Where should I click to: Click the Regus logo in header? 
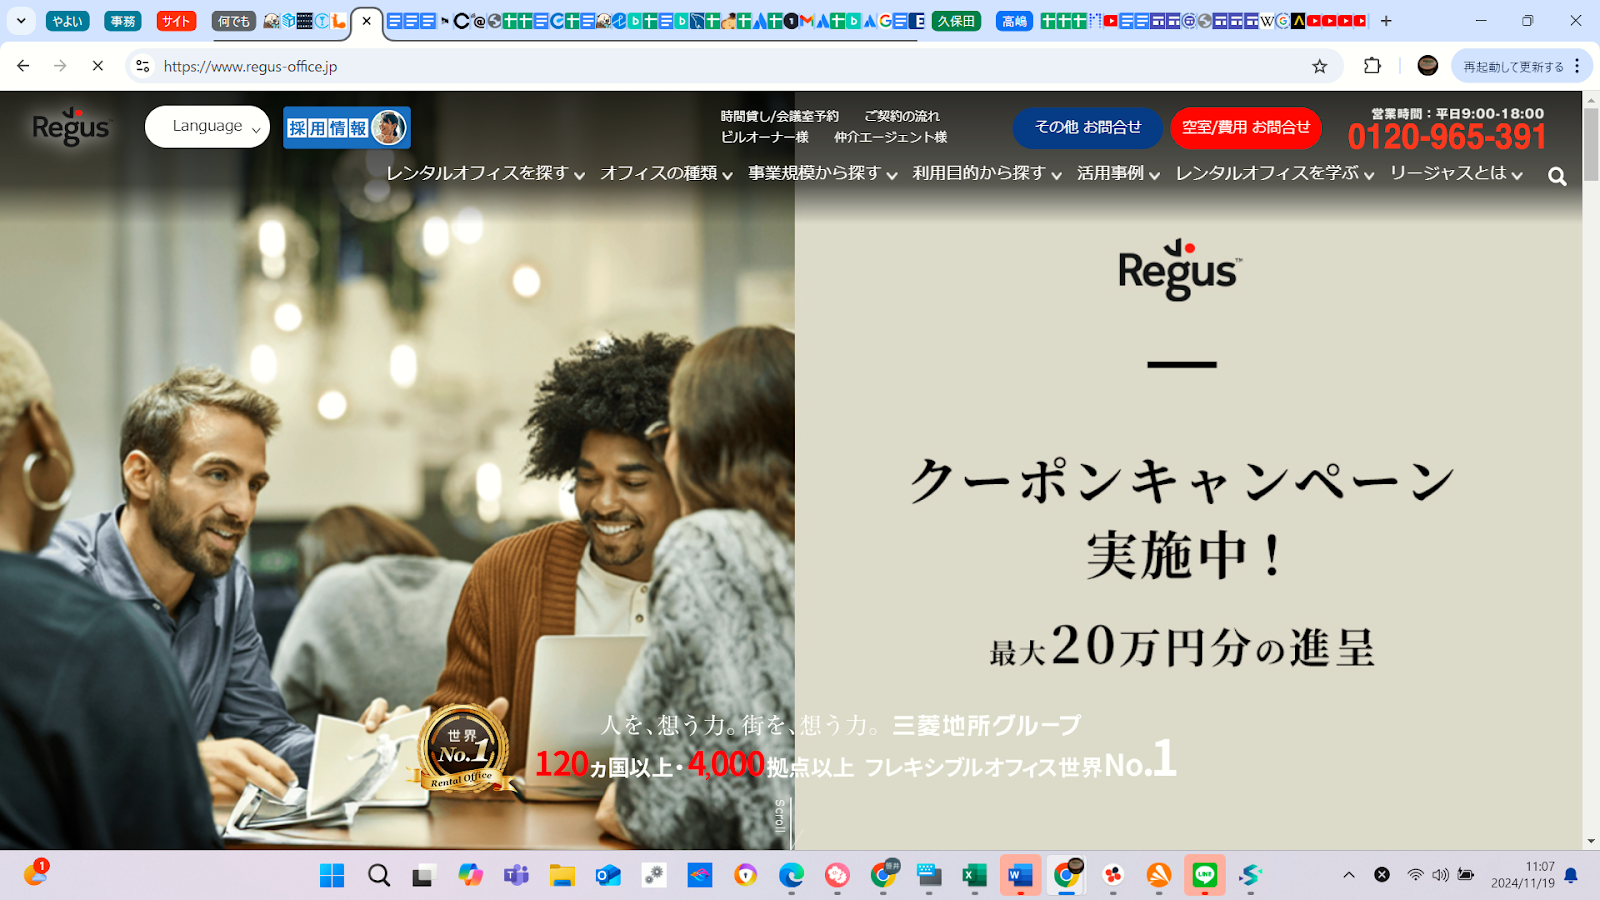(x=71, y=127)
